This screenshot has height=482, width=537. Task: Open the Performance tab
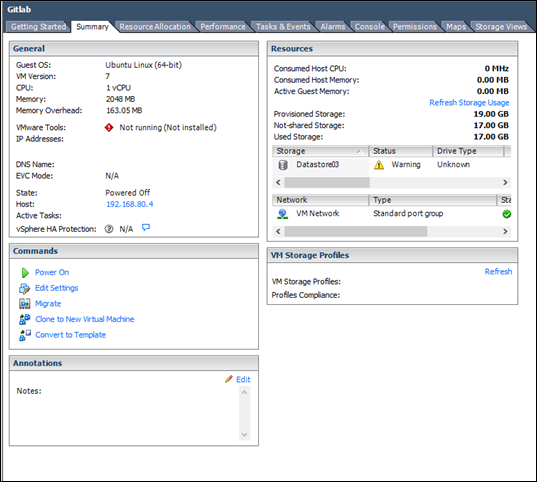223,27
